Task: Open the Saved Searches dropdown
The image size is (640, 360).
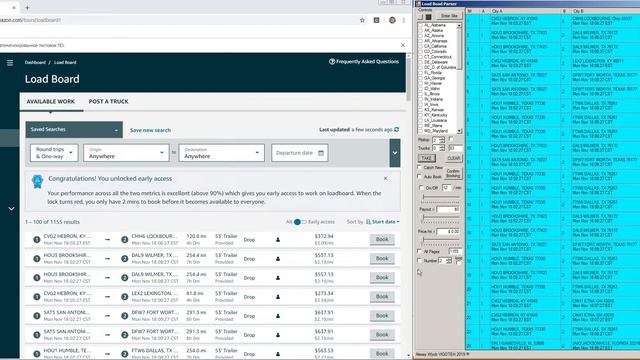Action: click(74, 129)
